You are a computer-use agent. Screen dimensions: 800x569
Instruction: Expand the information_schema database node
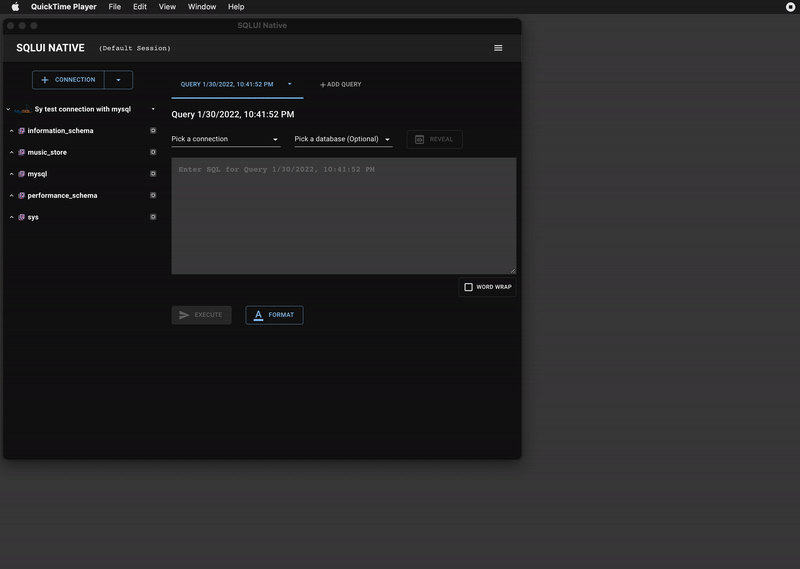tap(11, 131)
